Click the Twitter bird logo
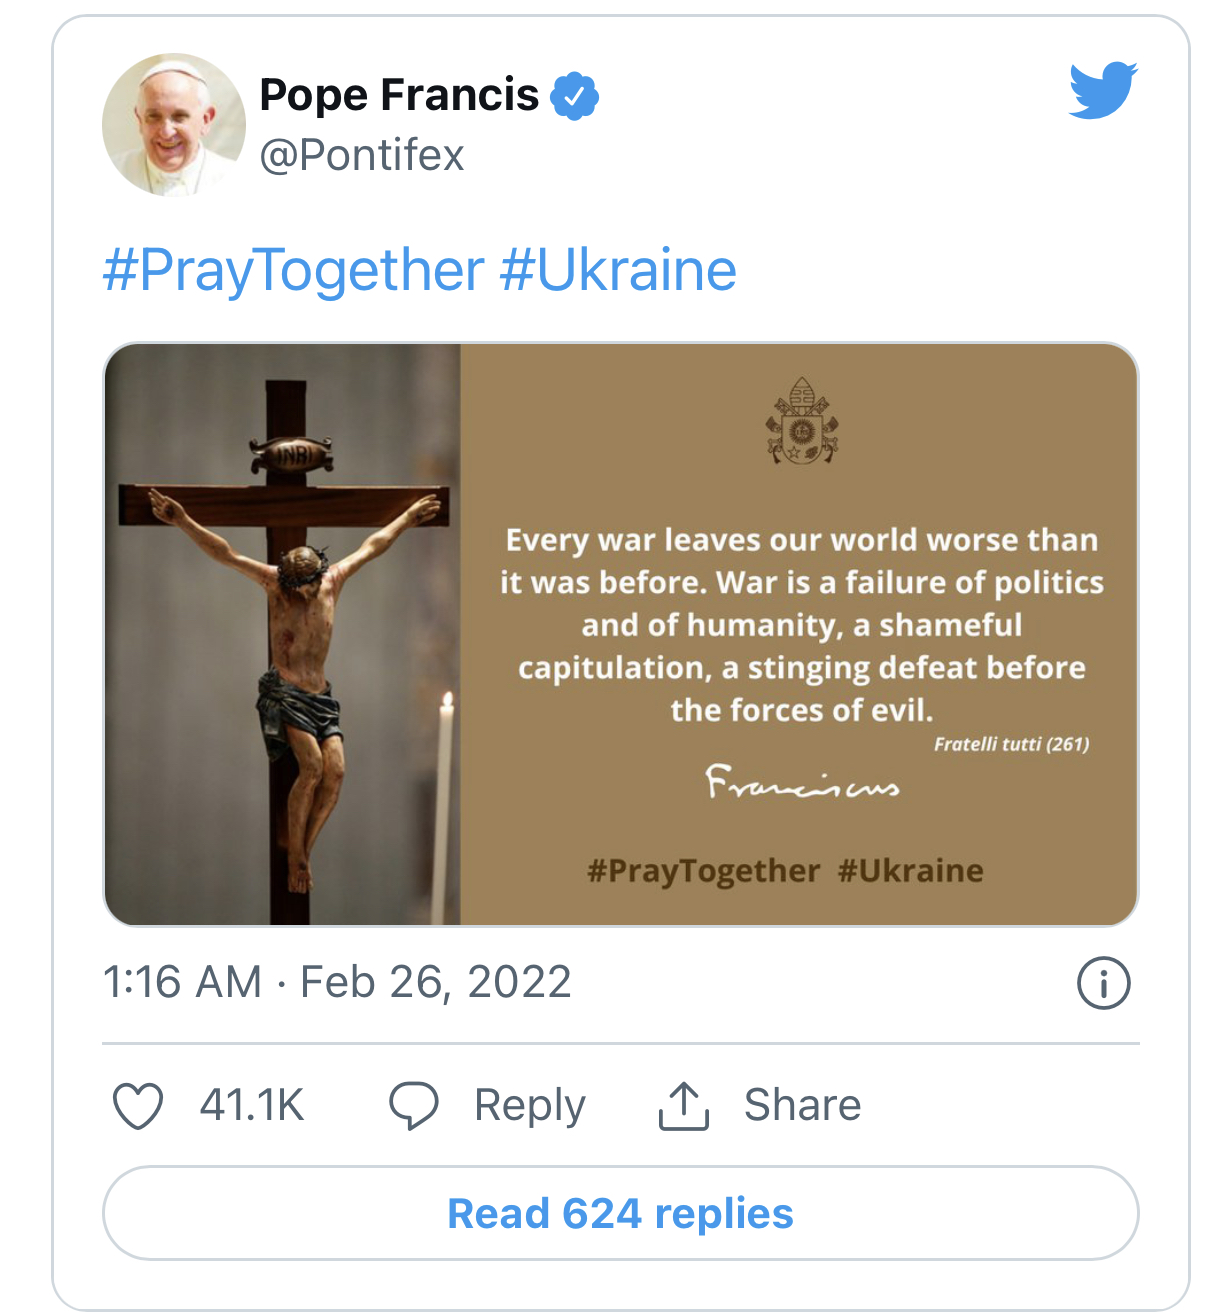This screenshot has width=1224, height=1315. (1103, 90)
